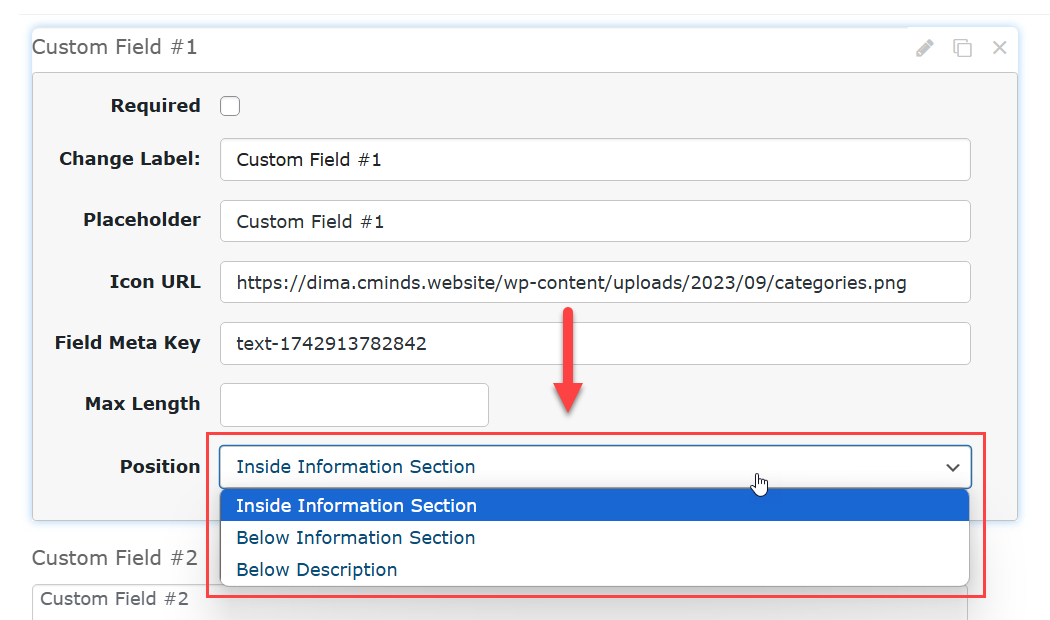Edit Custom Field #1 with pencil icon
1050x620 pixels.
point(925,48)
